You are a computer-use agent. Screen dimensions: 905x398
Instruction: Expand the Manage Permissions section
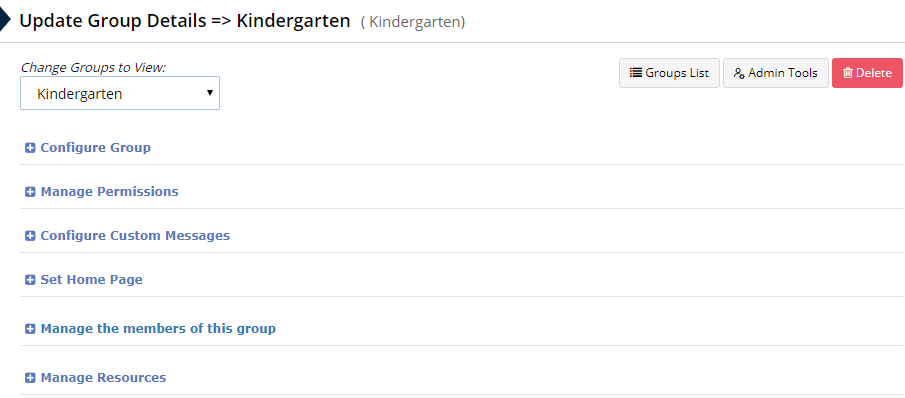109,192
